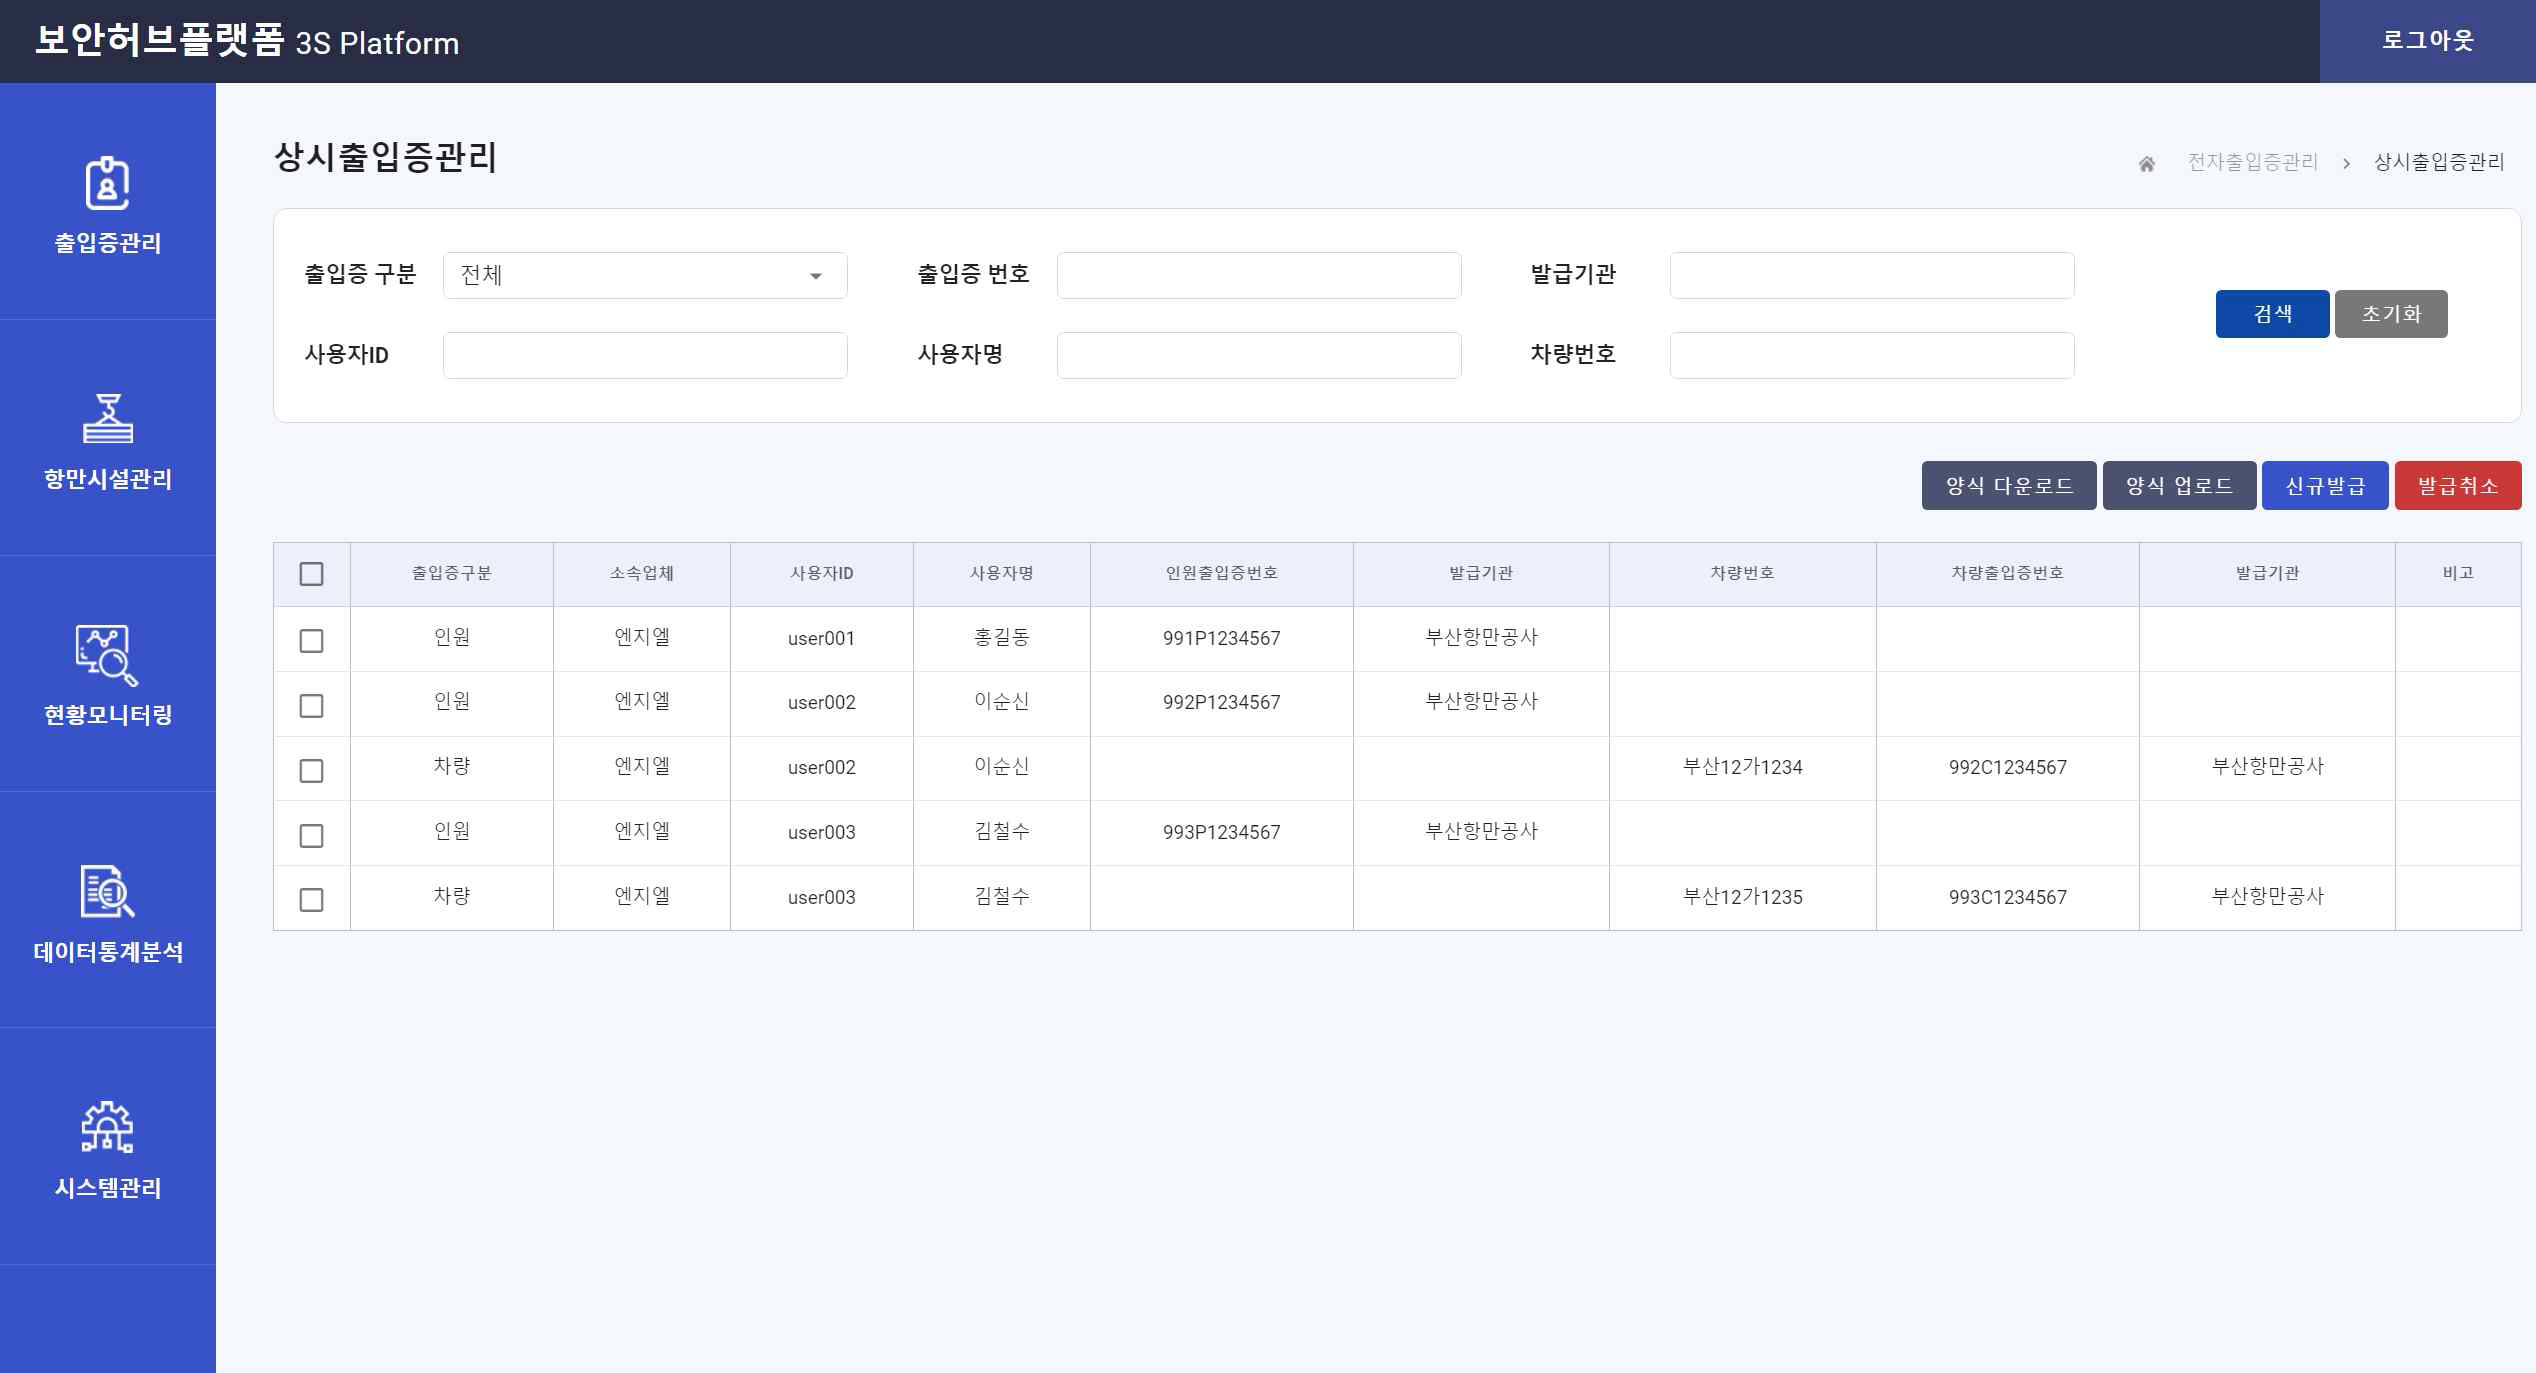
Task: Focus the 차량번호 filter input field
Action: (1872, 355)
